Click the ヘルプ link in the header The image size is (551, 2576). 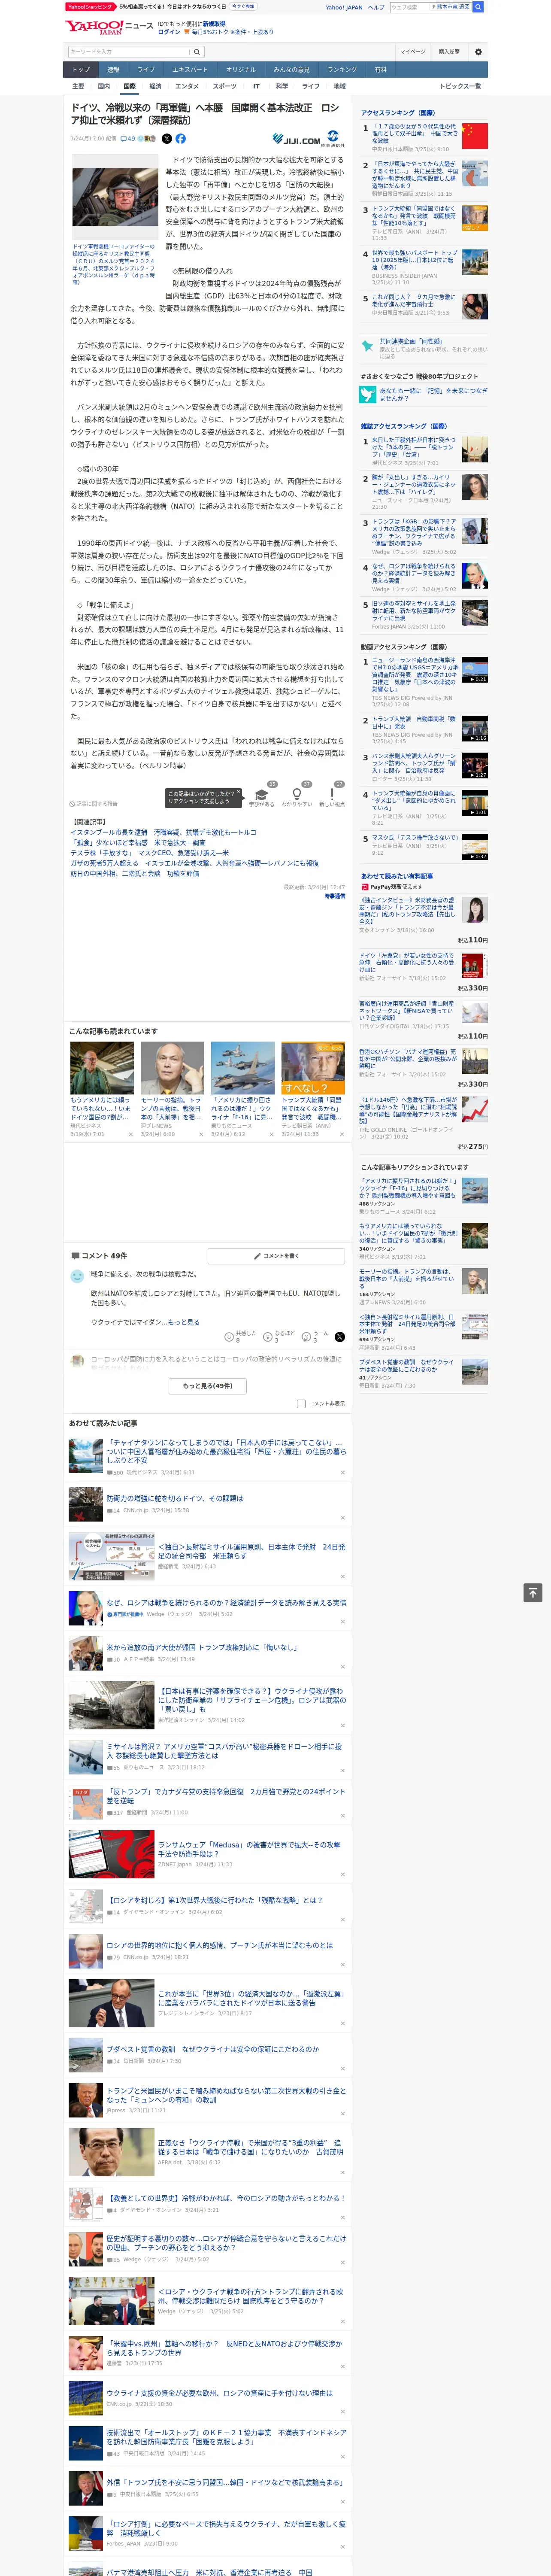376,7
